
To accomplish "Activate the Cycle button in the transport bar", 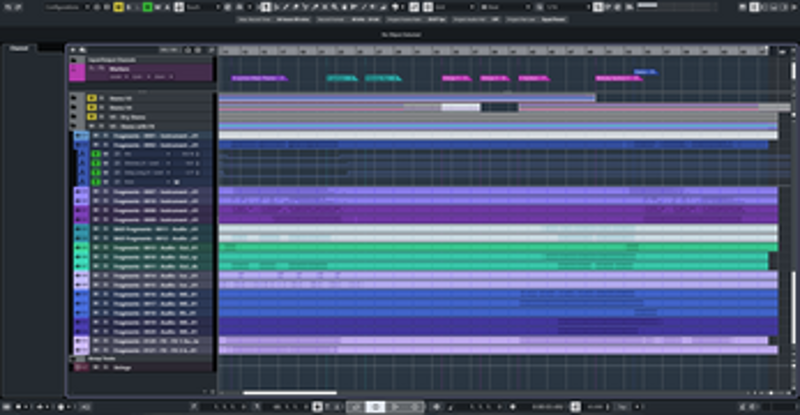I will [x=354, y=407].
